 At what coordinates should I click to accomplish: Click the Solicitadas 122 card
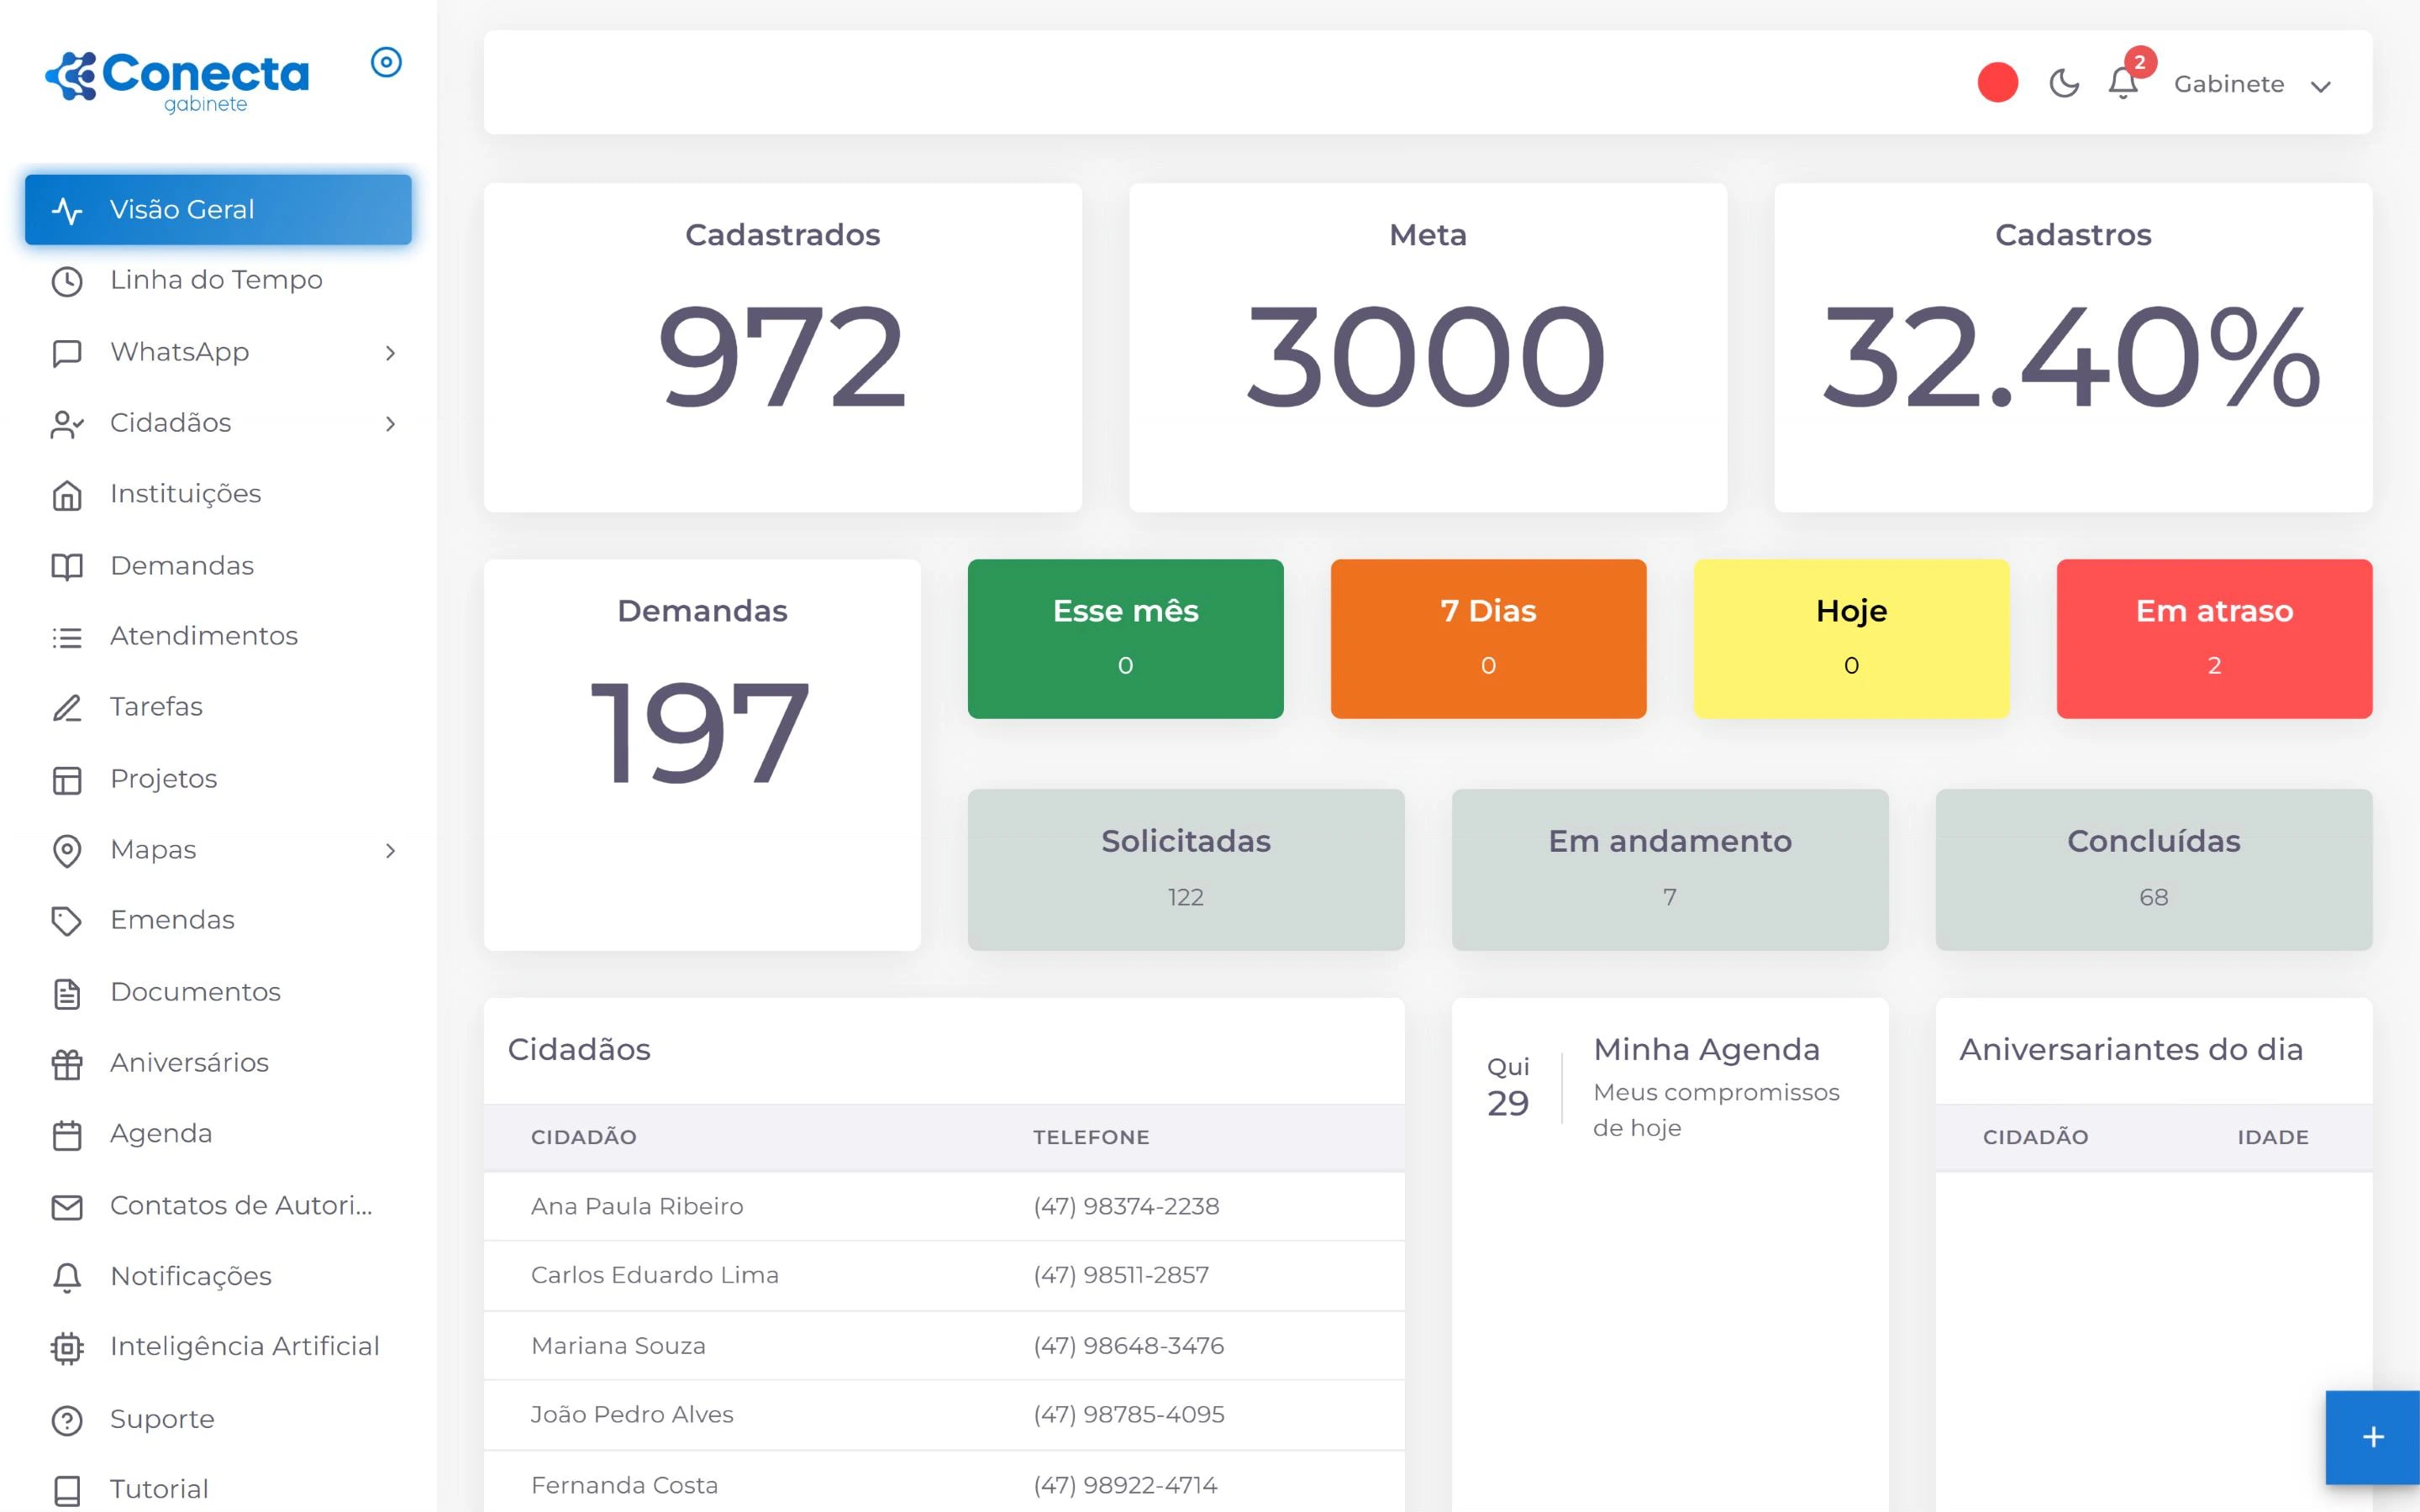tap(1186, 869)
